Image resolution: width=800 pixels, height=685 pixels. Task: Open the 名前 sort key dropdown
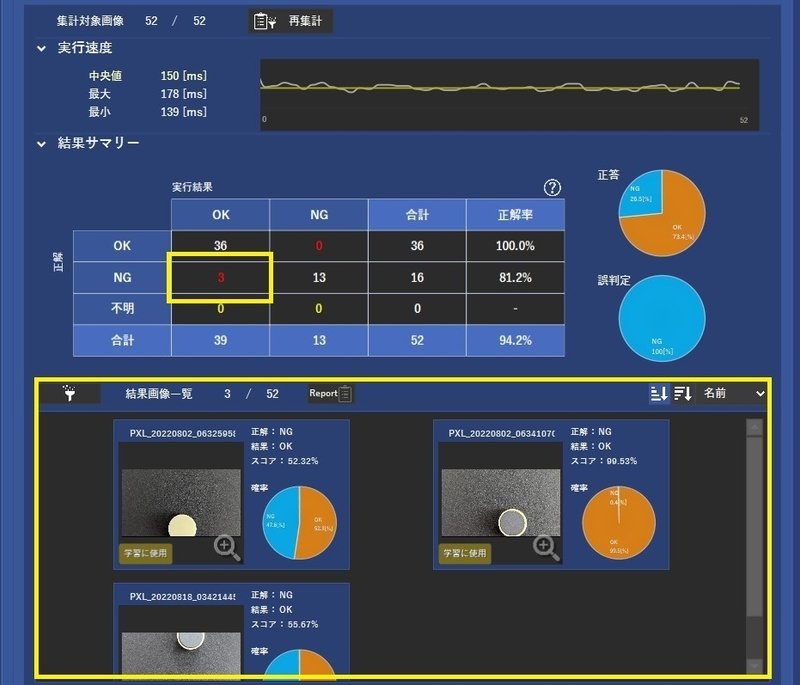[734, 393]
